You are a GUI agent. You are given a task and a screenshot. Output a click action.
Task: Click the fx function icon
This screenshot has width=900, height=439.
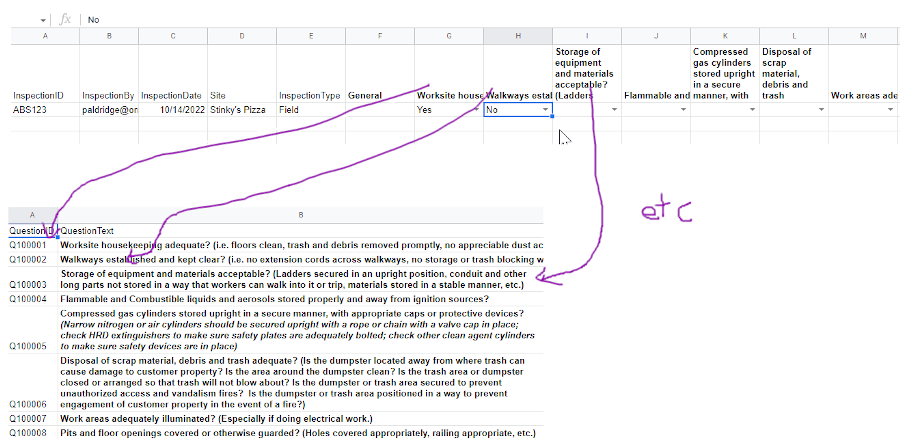click(65, 20)
